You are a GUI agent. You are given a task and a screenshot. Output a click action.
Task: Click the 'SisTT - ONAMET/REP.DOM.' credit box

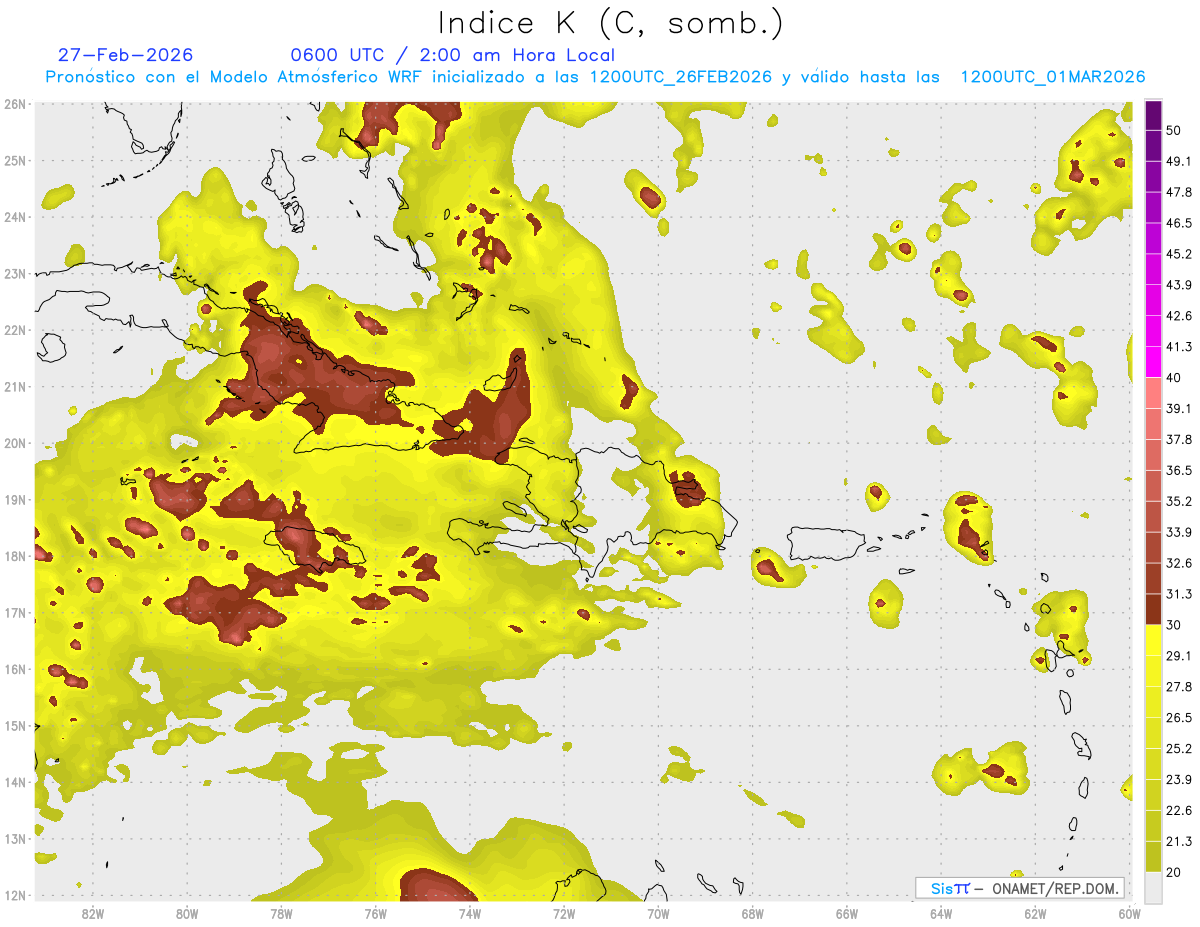tap(1020, 888)
